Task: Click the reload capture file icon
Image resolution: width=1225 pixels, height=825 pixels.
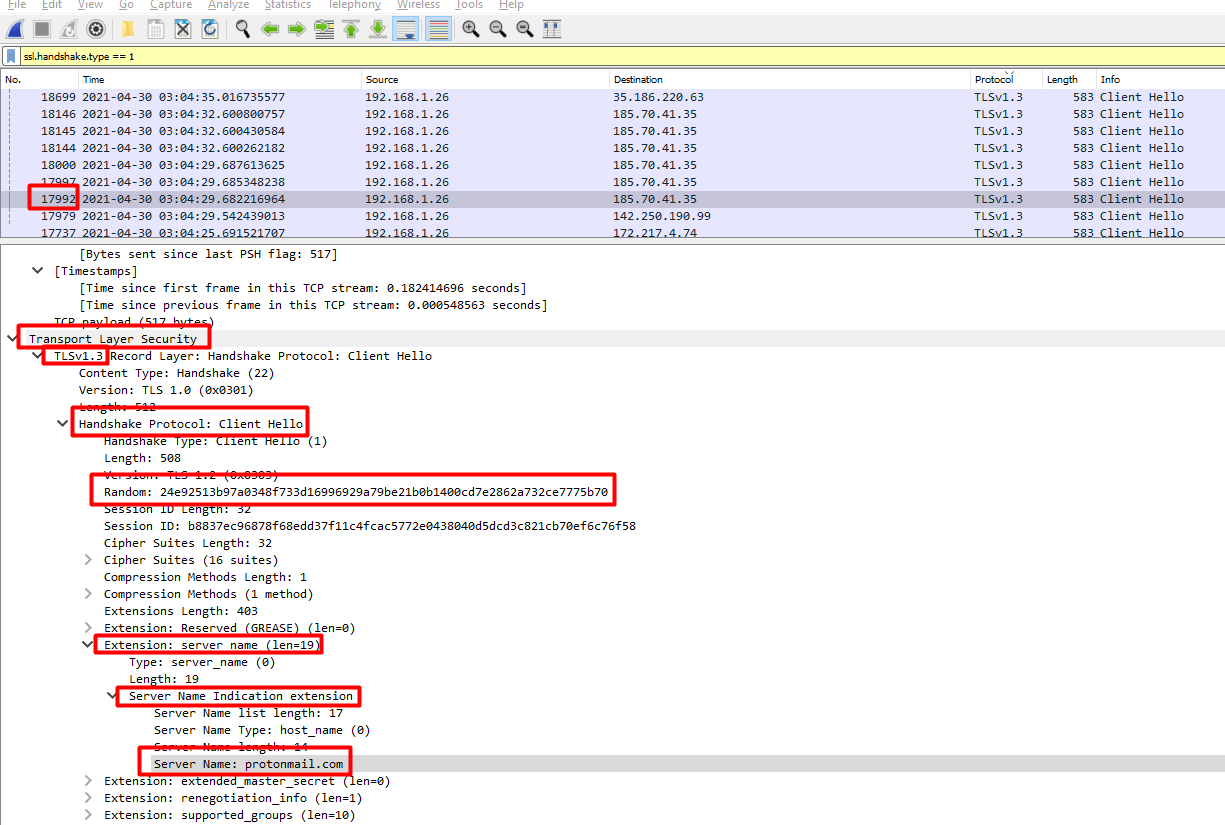Action: [x=210, y=29]
